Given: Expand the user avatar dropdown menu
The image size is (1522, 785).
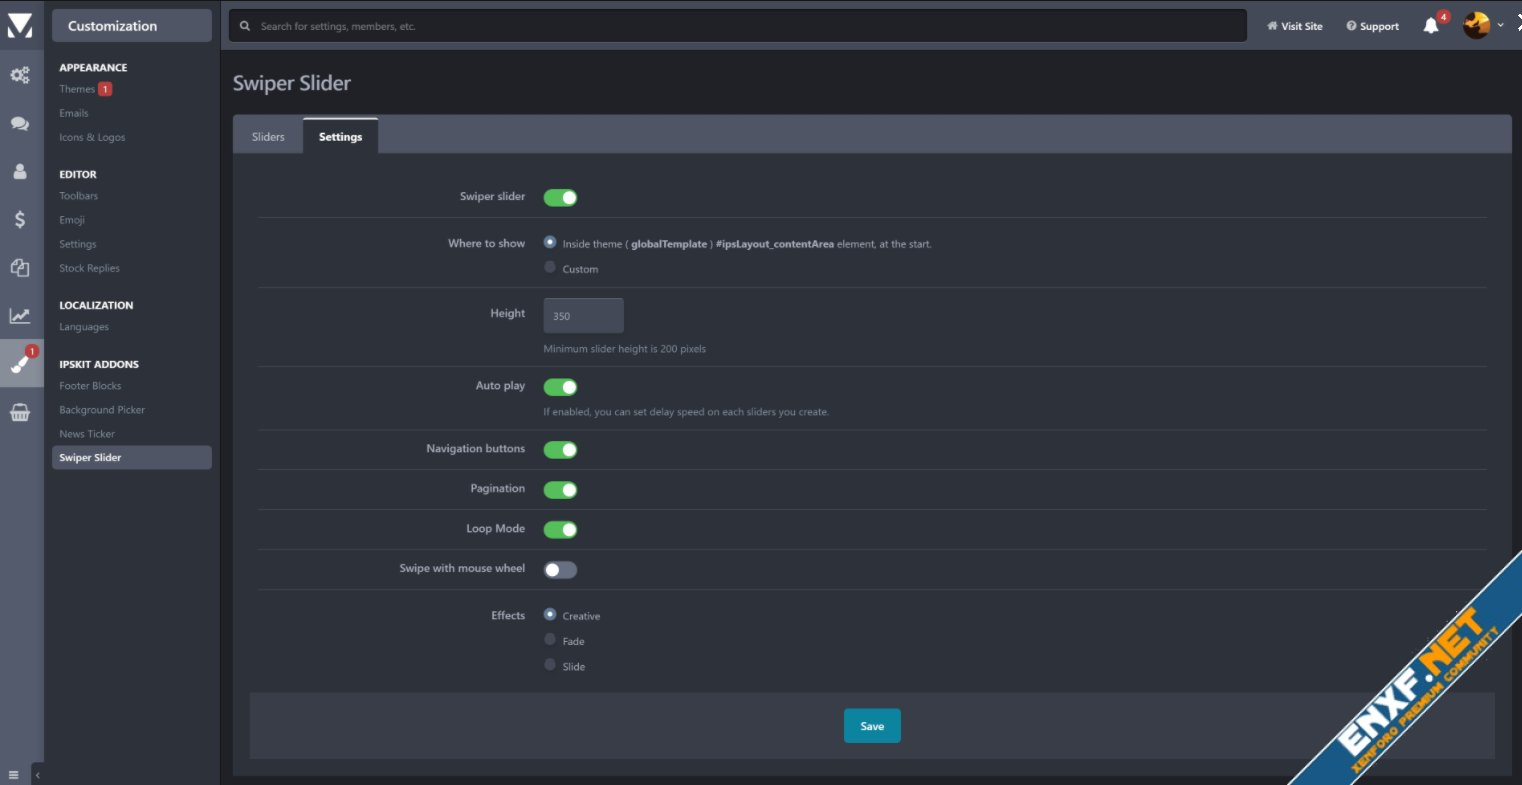Looking at the screenshot, I should coord(1483,26).
